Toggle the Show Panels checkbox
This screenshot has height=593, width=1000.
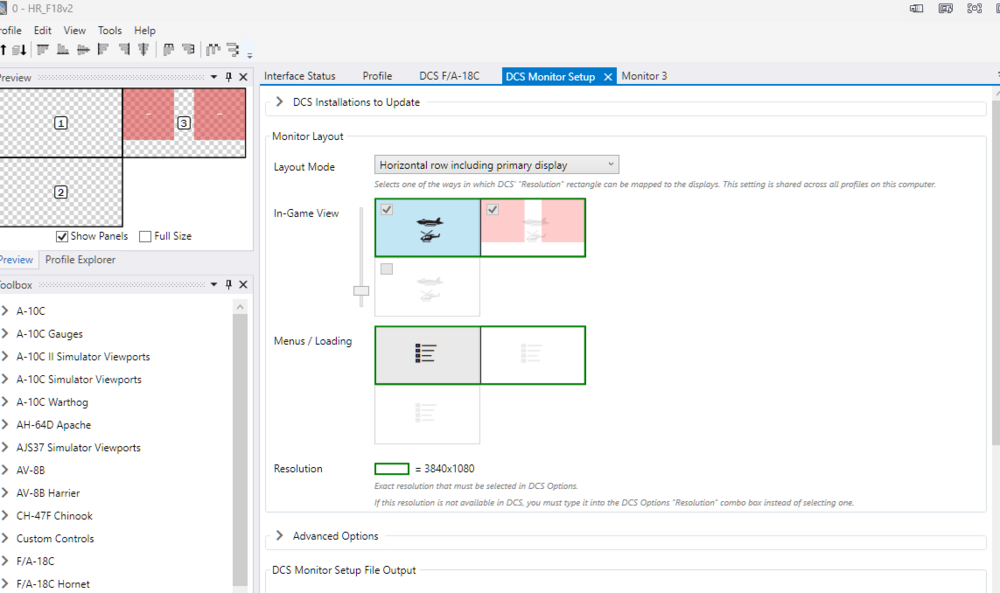pos(62,237)
